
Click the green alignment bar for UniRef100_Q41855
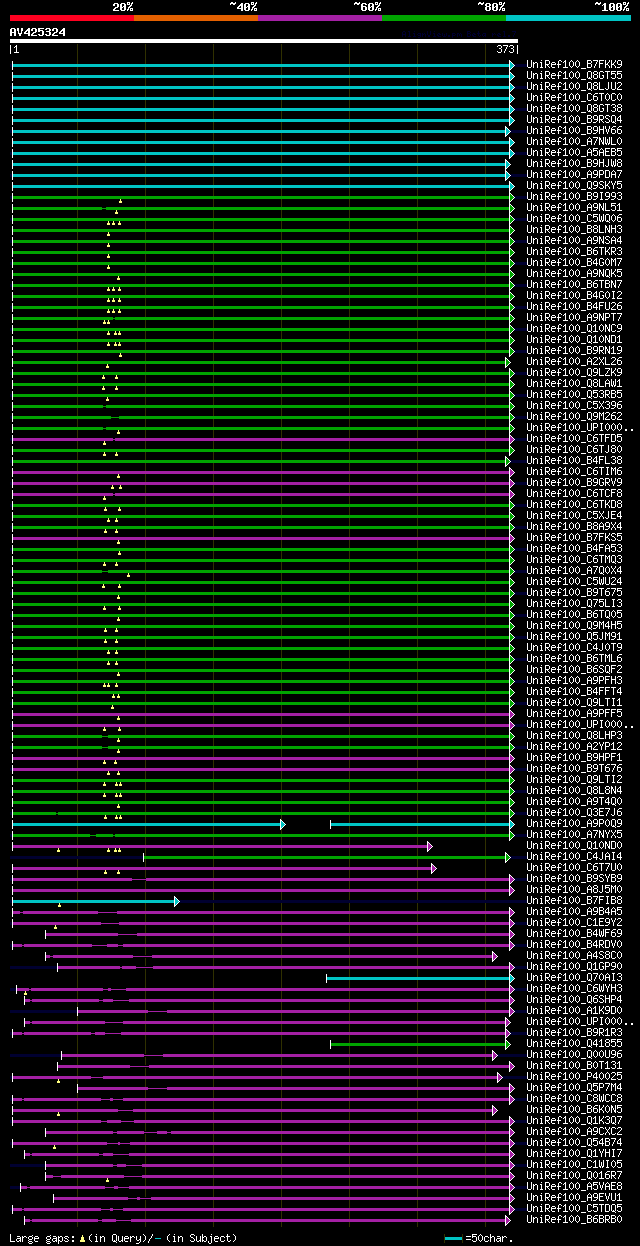pyautogui.click(x=420, y=1044)
